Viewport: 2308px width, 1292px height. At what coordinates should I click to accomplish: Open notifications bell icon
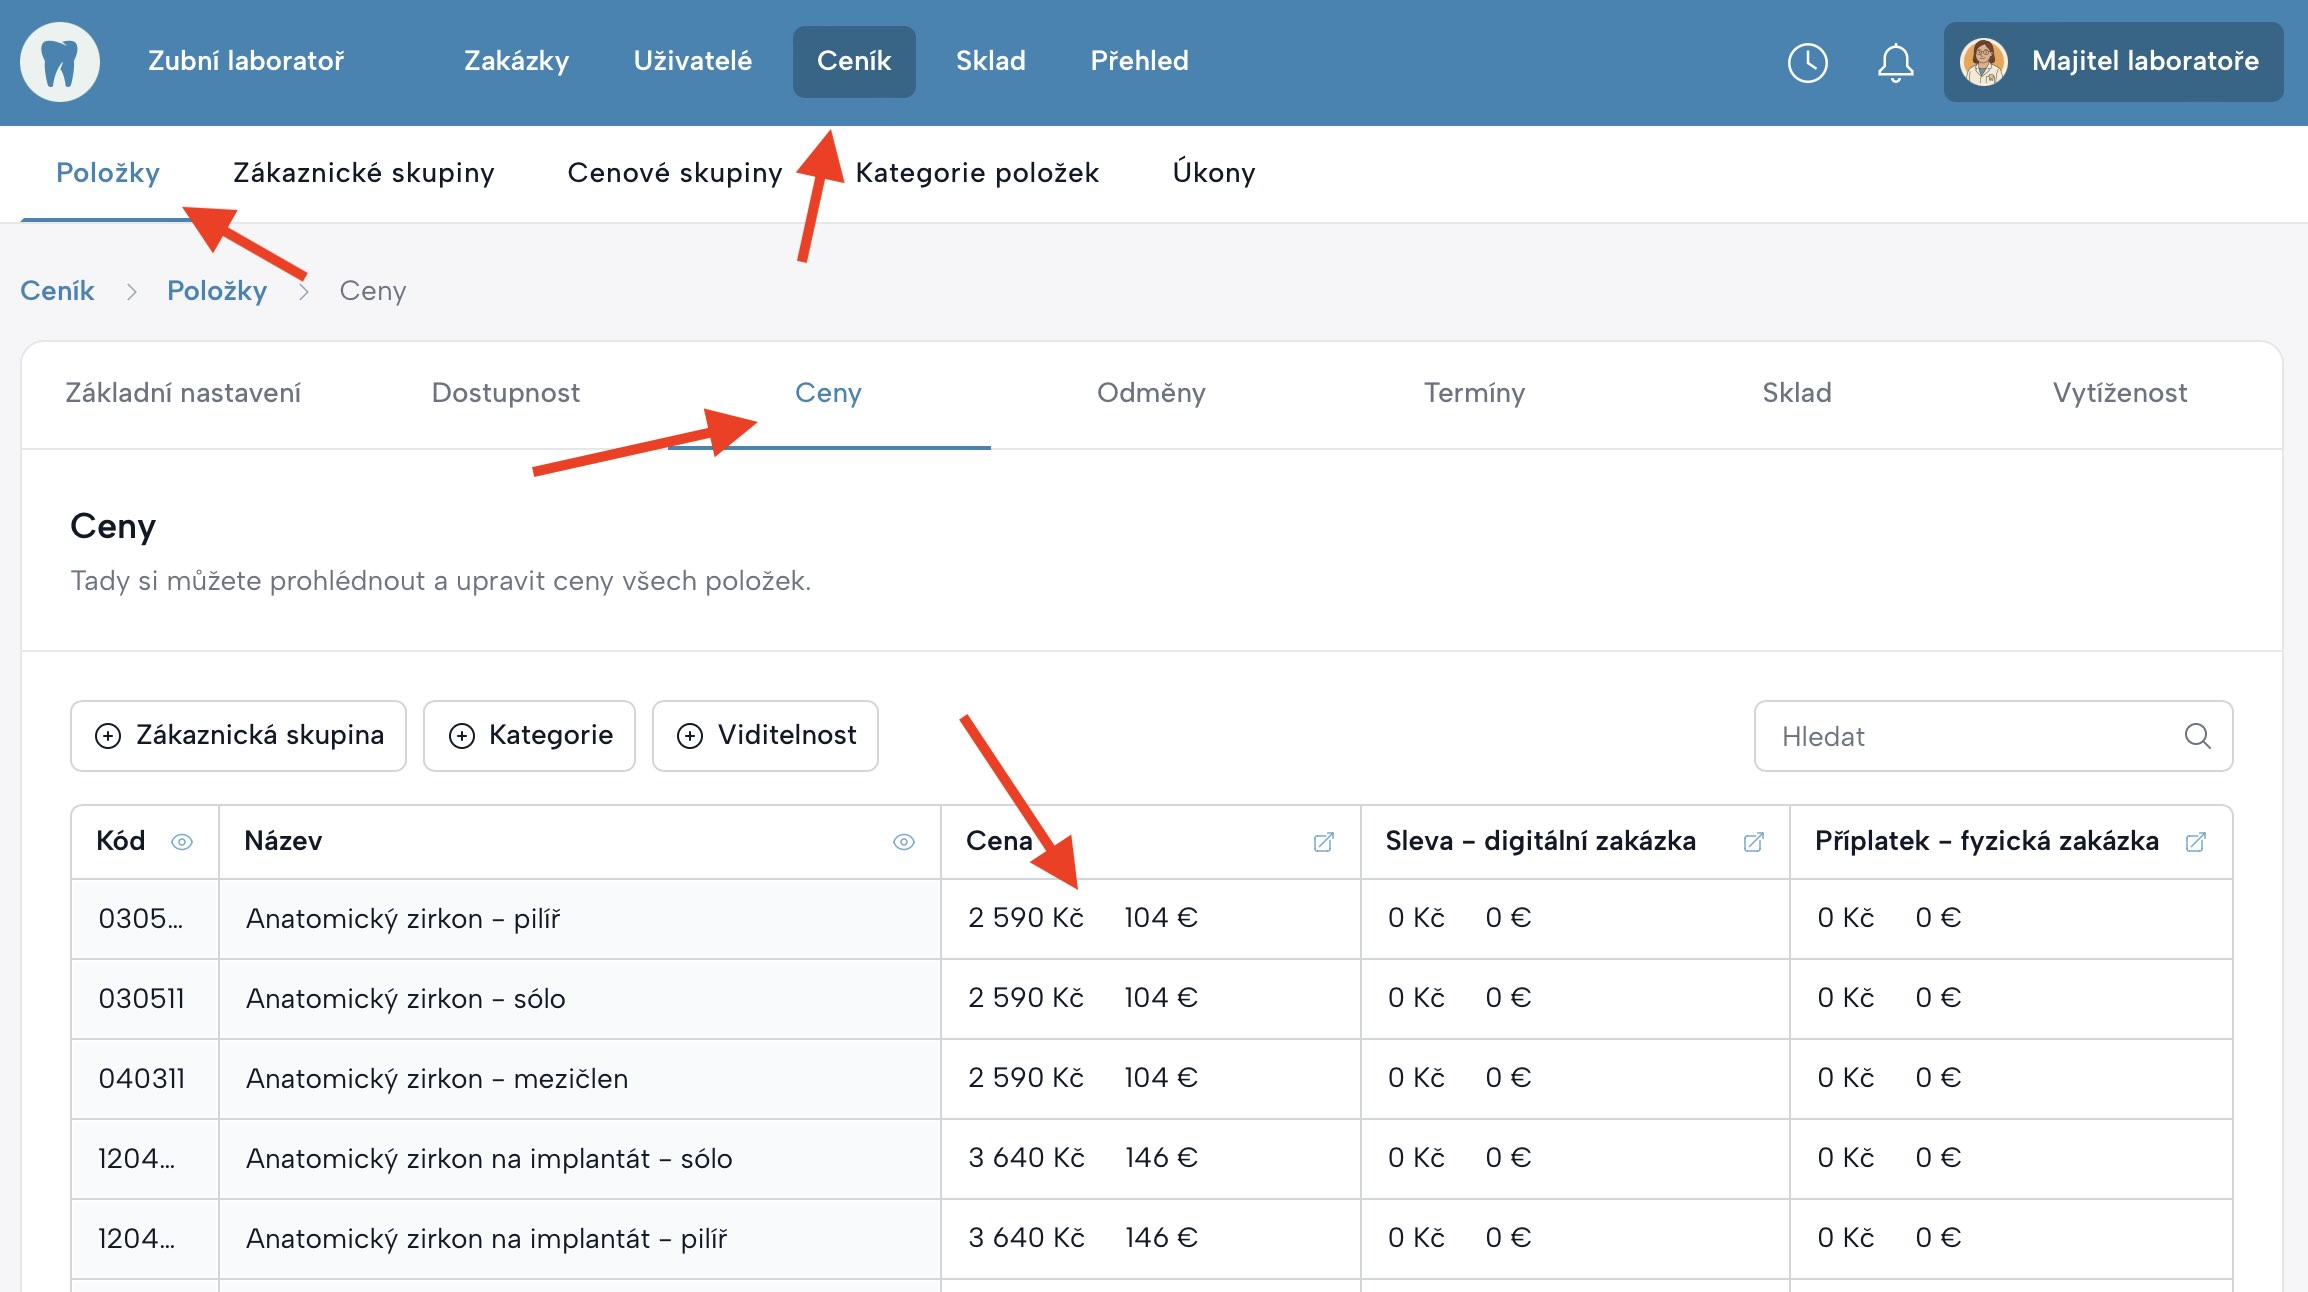1895,62
